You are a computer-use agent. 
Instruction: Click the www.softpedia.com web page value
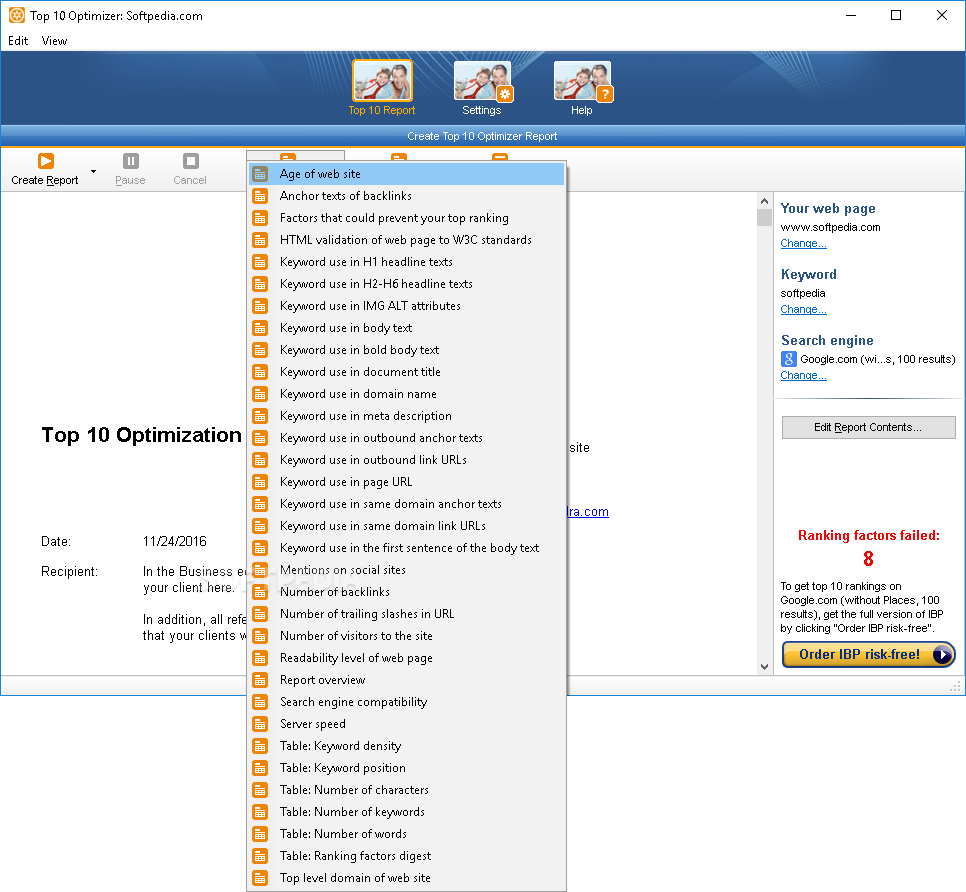click(830, 227)
